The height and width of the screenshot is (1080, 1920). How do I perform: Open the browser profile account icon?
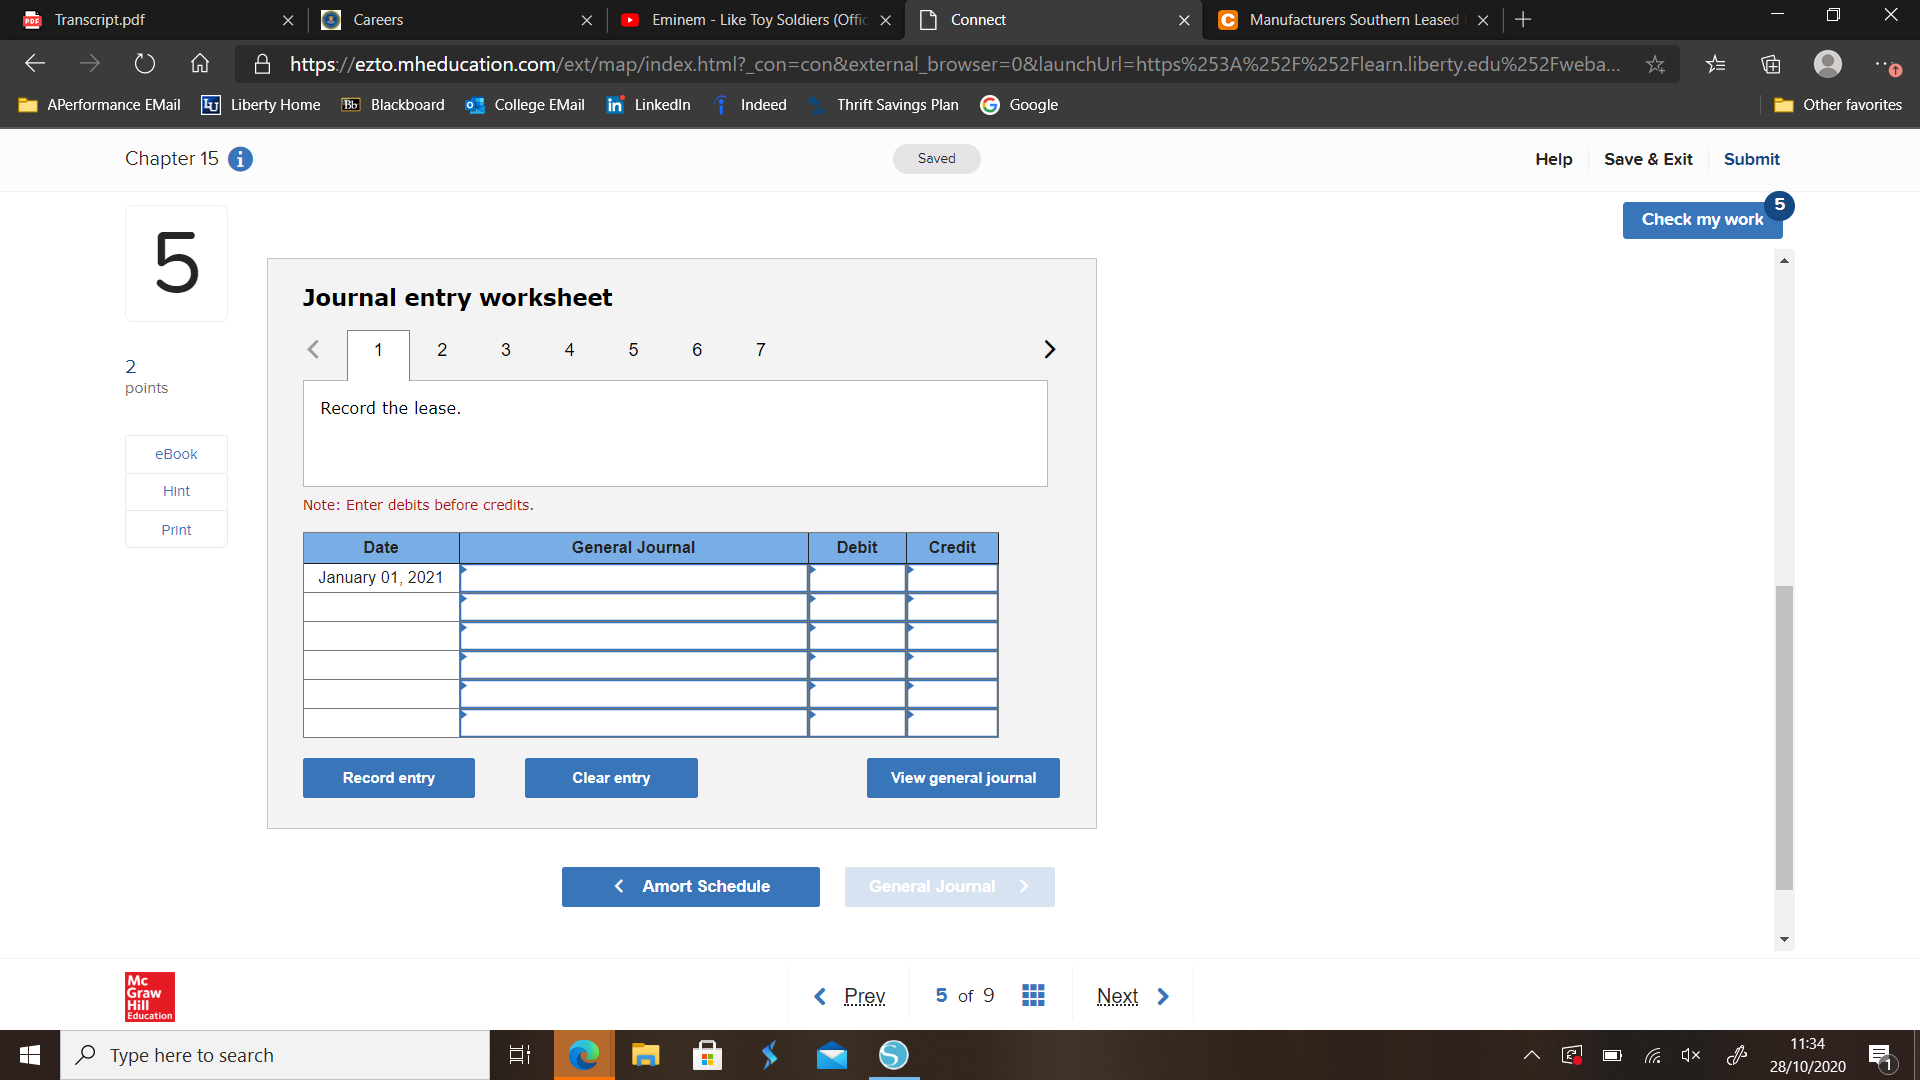(x=1828, y=63)
